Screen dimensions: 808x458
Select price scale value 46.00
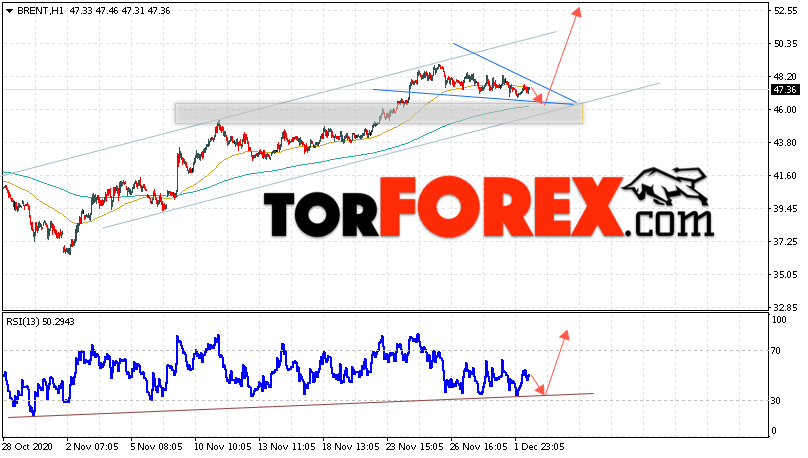coord(785,110)
